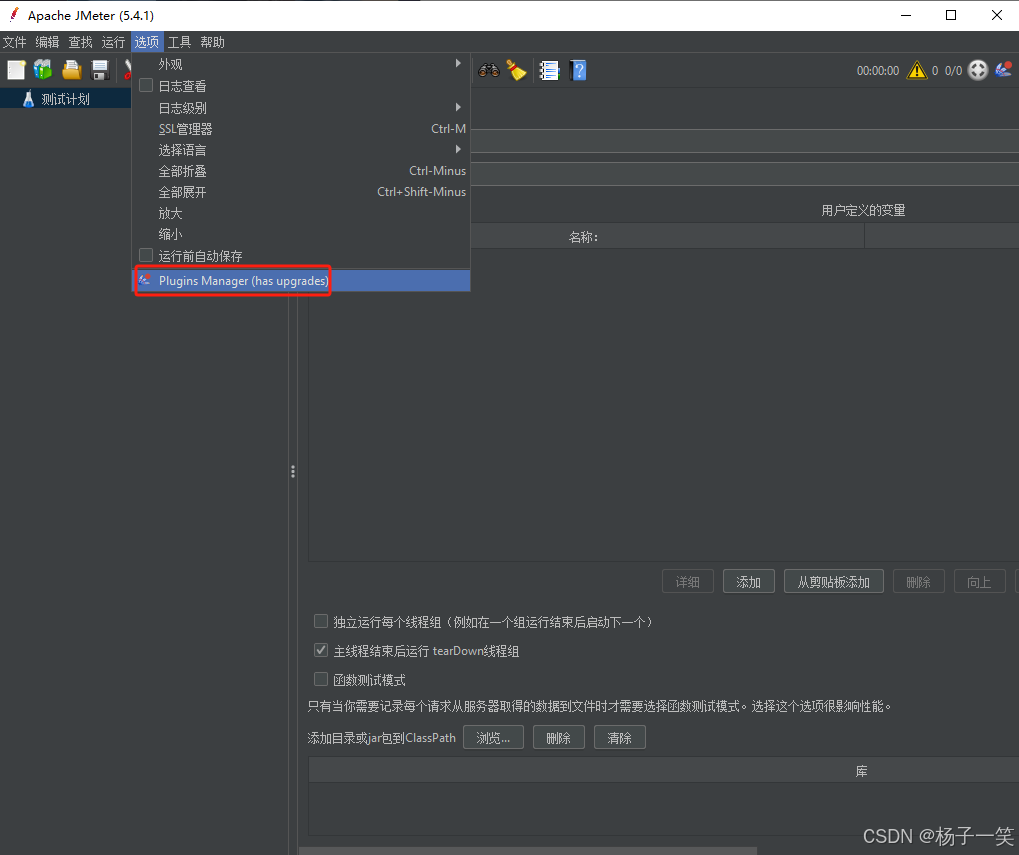The width and height of the screenshot is (1019, 855).
Task: Enable the 函数测试模式 checkbox
Action: click(x=320, y=679)
